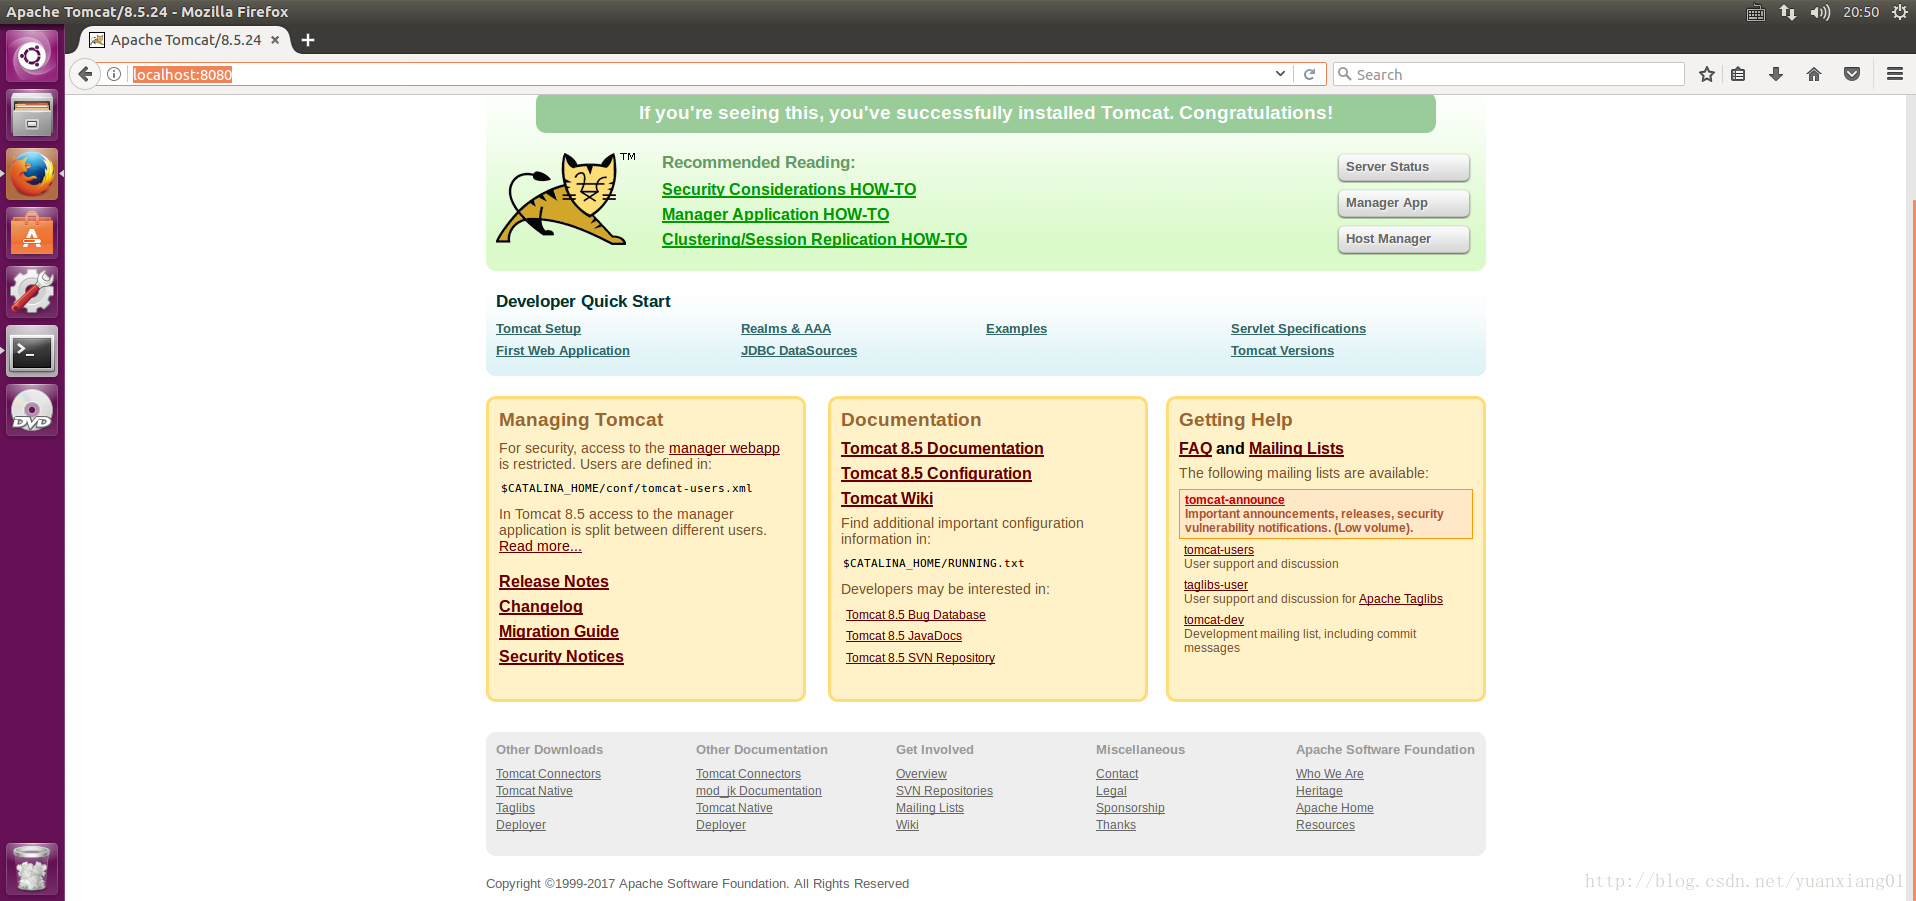Go to the Firefox home page
The image size is (1916, 901).
(1814, 74)
